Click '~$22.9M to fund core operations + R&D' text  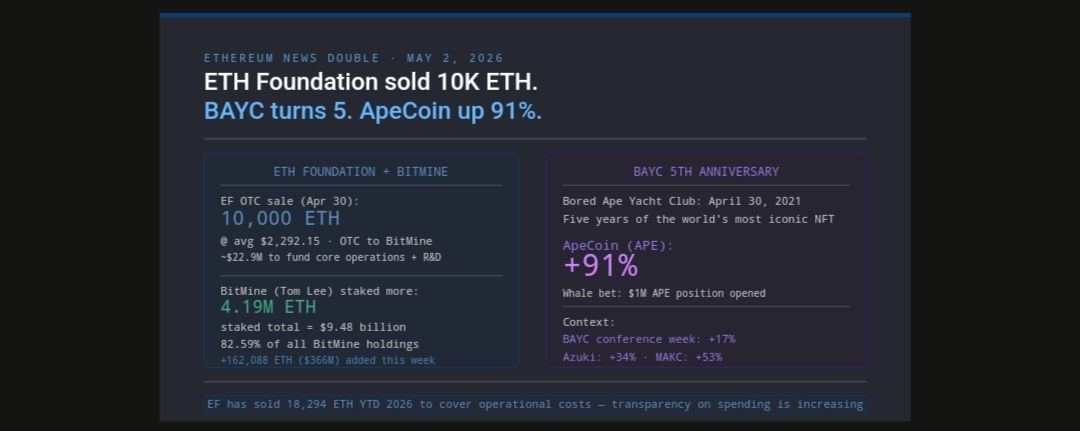click(x=331, y=257)
